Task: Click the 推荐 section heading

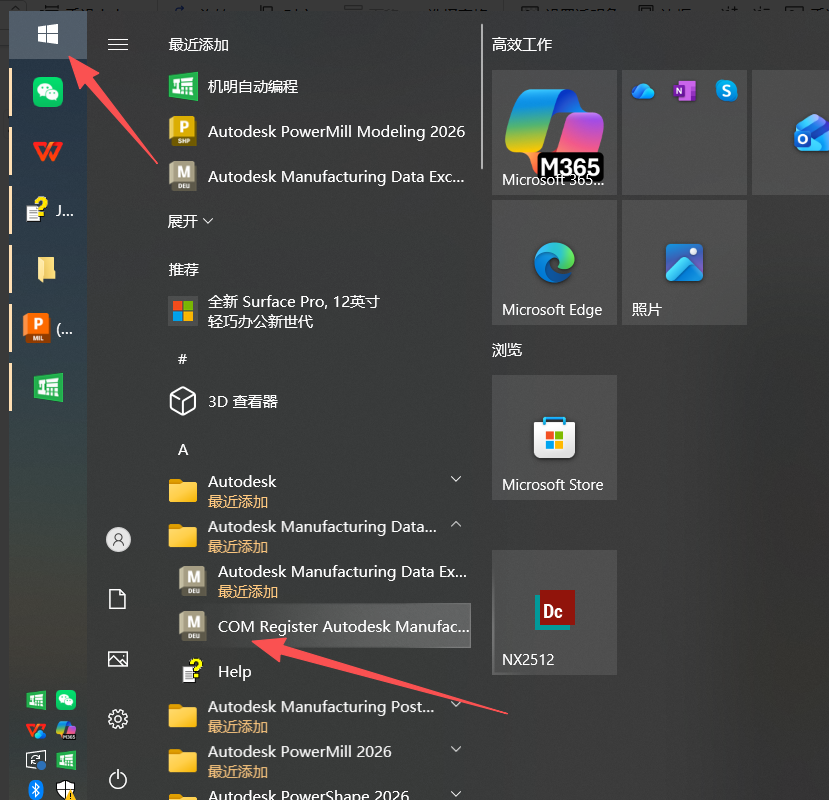Action: 183,270
